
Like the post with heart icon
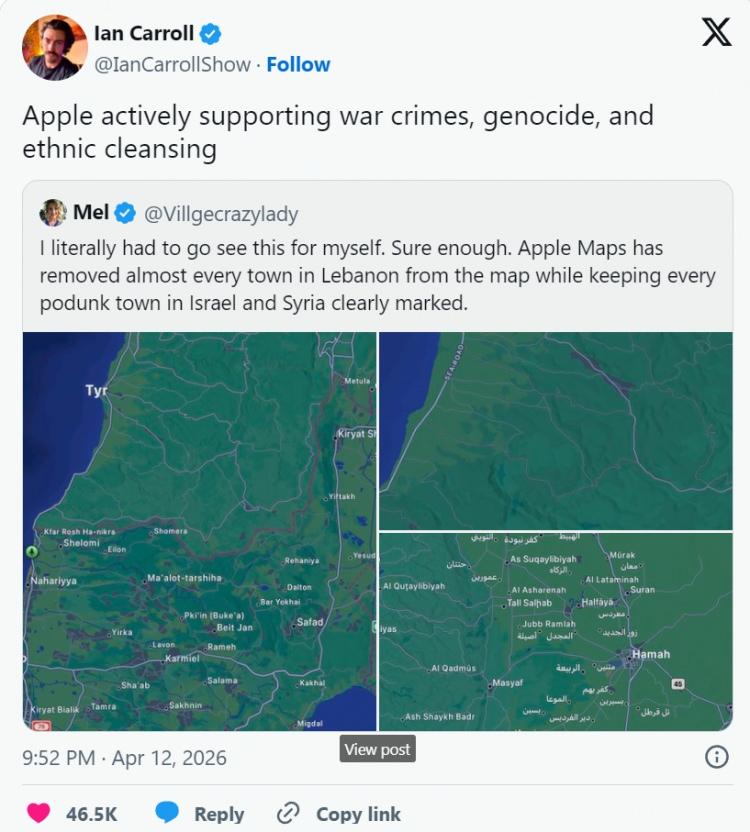[x=38, y=813]
